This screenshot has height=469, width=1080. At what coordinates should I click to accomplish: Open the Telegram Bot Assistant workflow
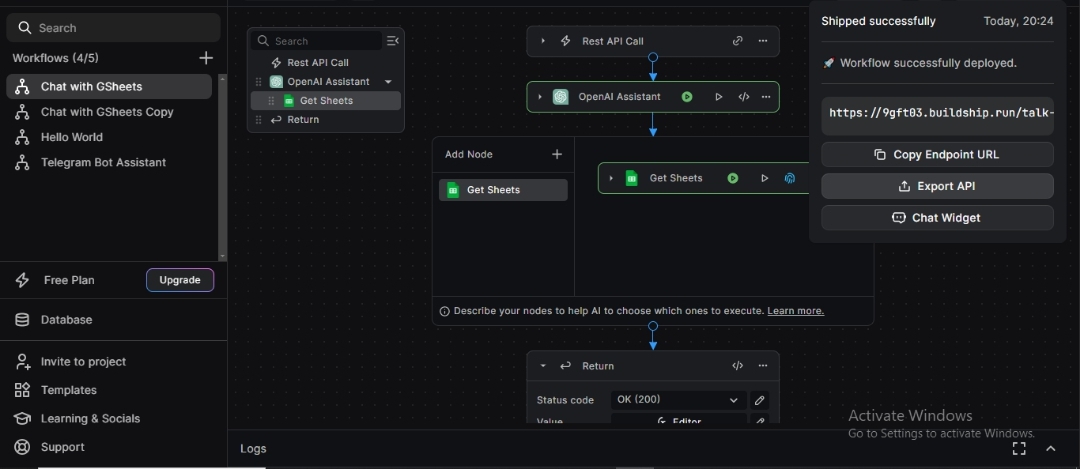[103, 162]
